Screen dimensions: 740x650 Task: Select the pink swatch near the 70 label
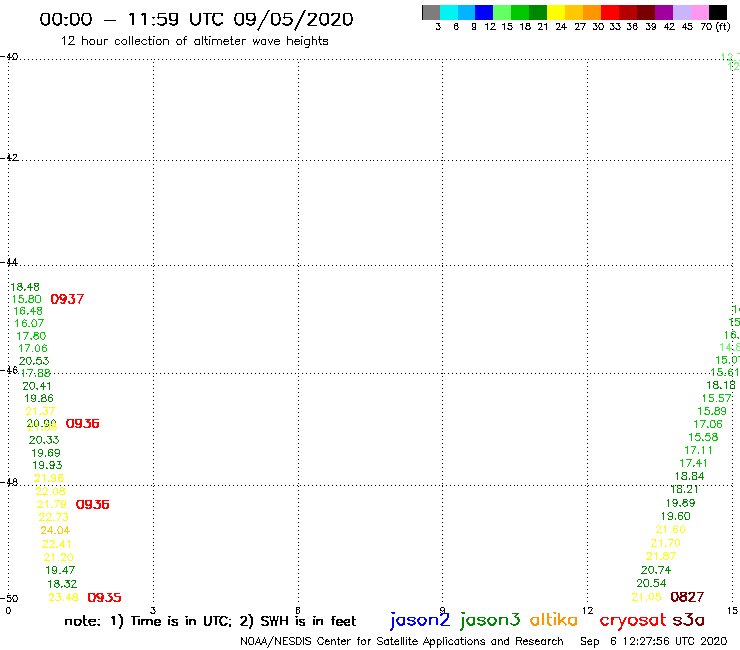[700, 12]
